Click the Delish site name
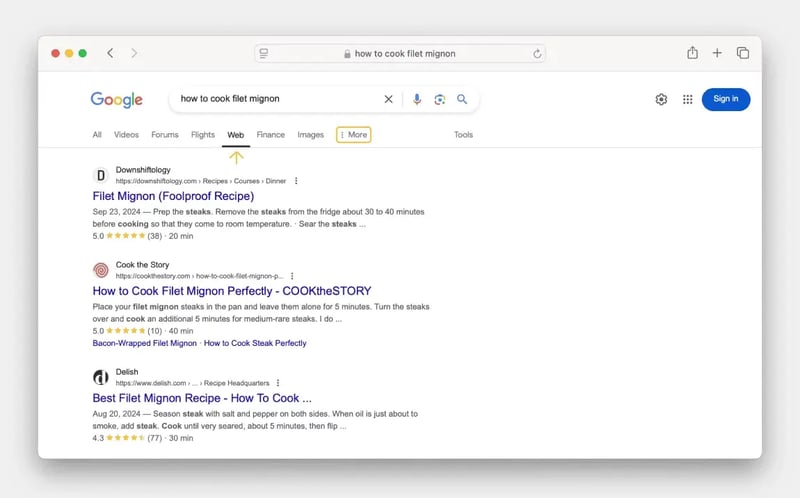The width and height of the screenshot is (800, 498). [127, 372]
